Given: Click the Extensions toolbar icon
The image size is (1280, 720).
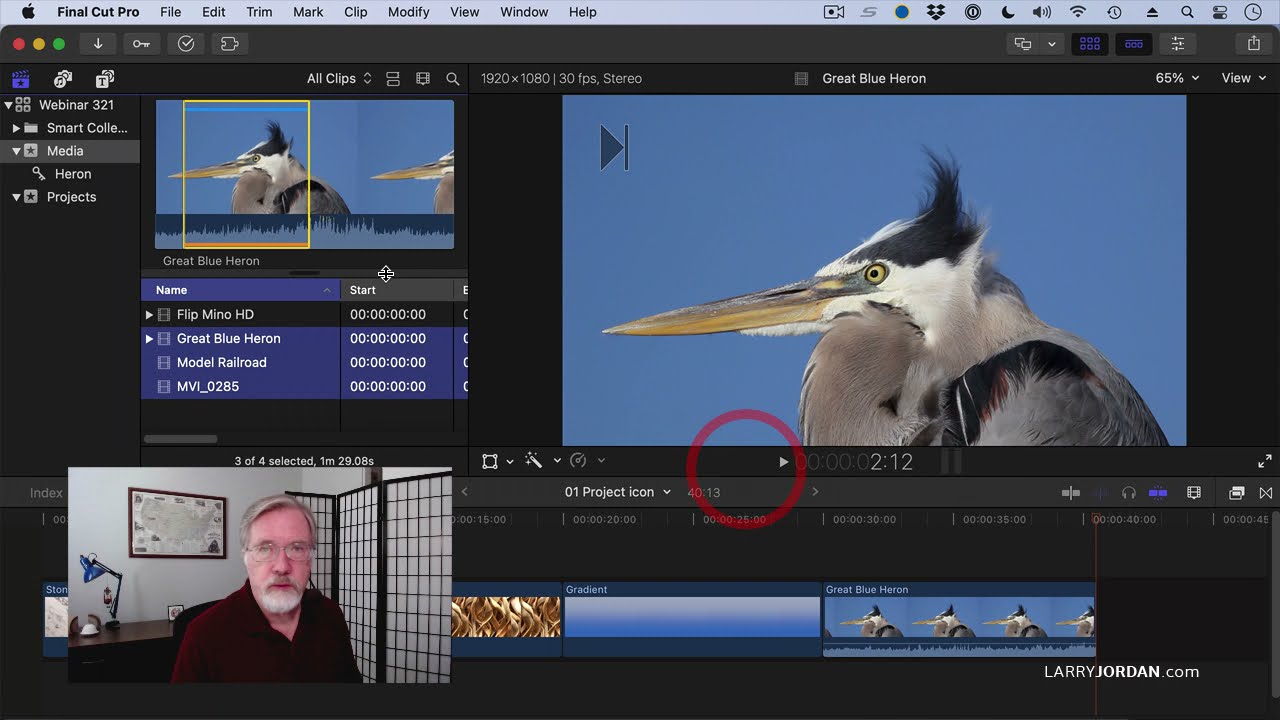Looking at the screenshot, I should click(230, 44).
